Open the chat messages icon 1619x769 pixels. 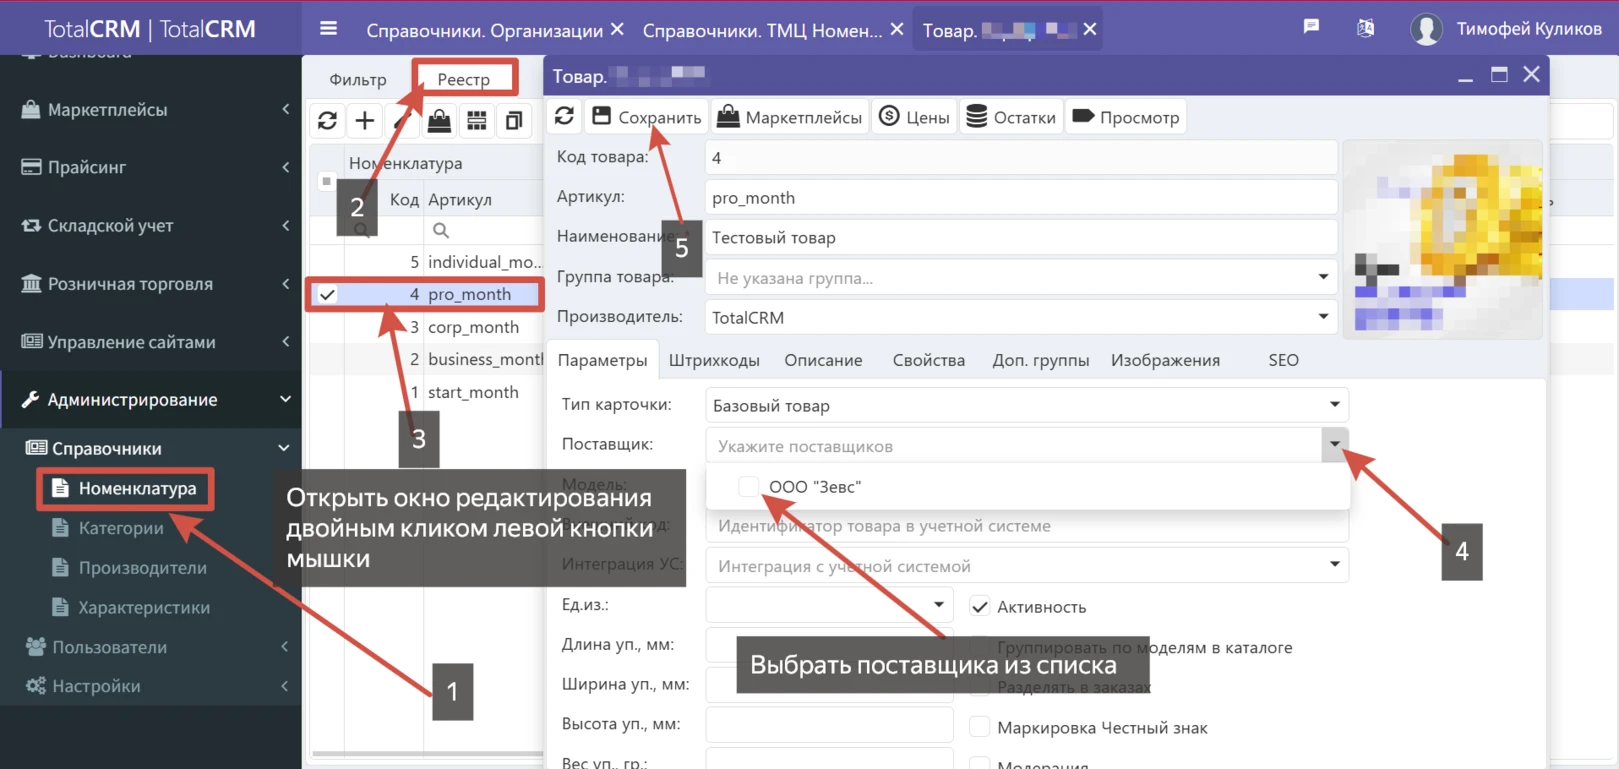pos(1311,27)
